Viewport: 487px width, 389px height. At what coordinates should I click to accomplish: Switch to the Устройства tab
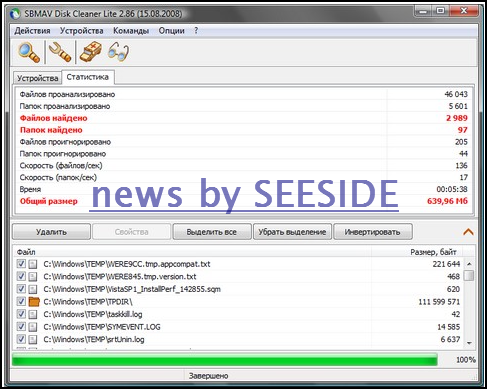(x=38, y=78)
